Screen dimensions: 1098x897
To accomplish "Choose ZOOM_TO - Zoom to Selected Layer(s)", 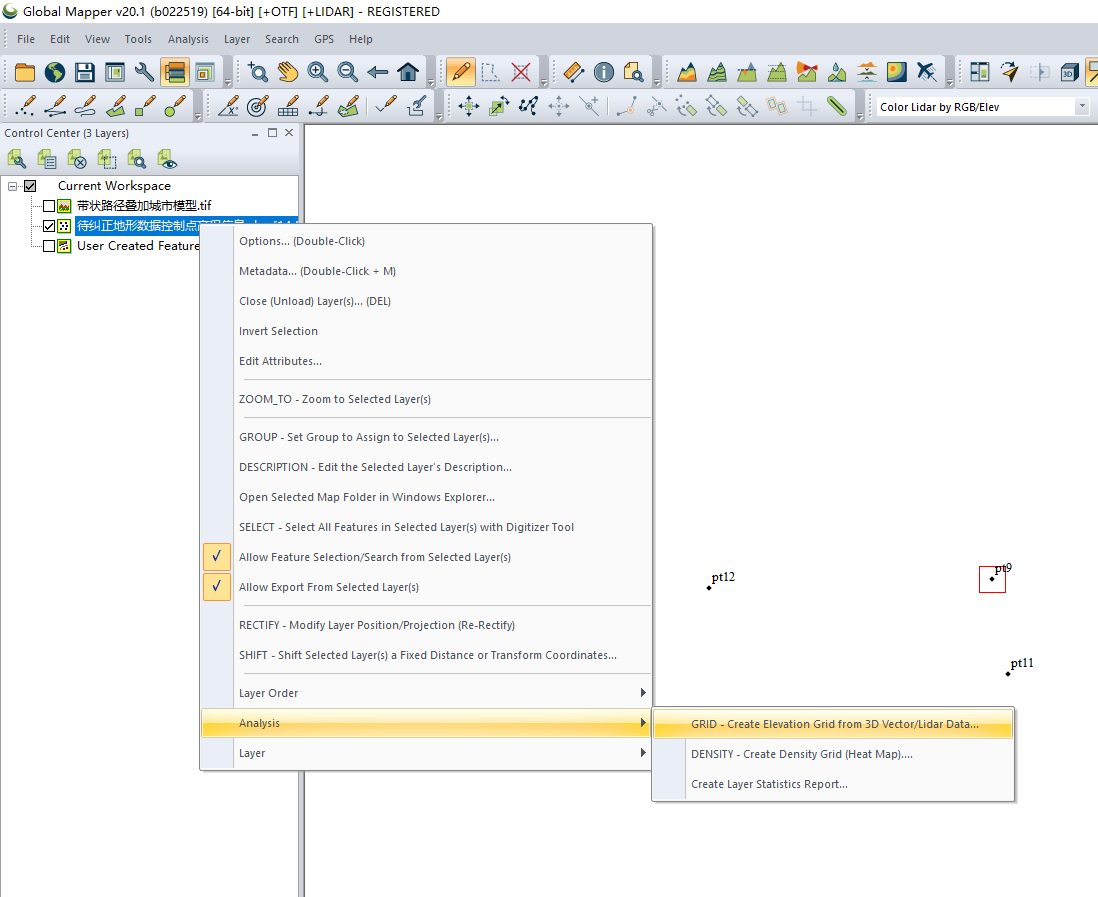I will click(426, 399).
